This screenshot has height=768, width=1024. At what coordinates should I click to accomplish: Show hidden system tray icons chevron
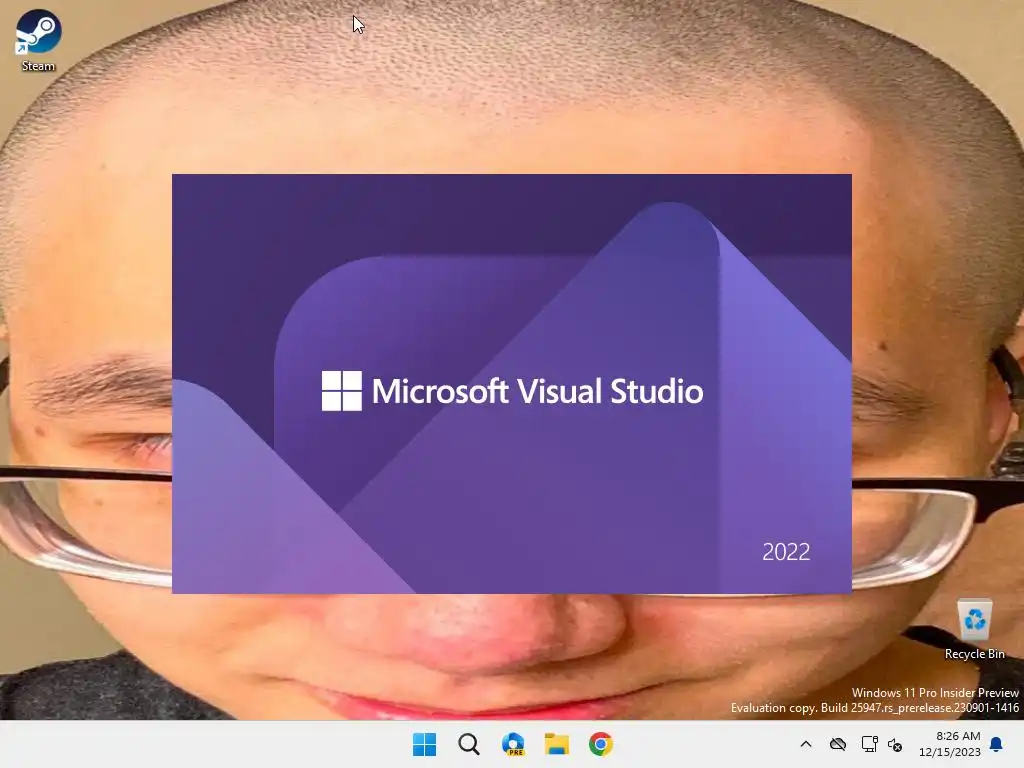pos(806,744)
